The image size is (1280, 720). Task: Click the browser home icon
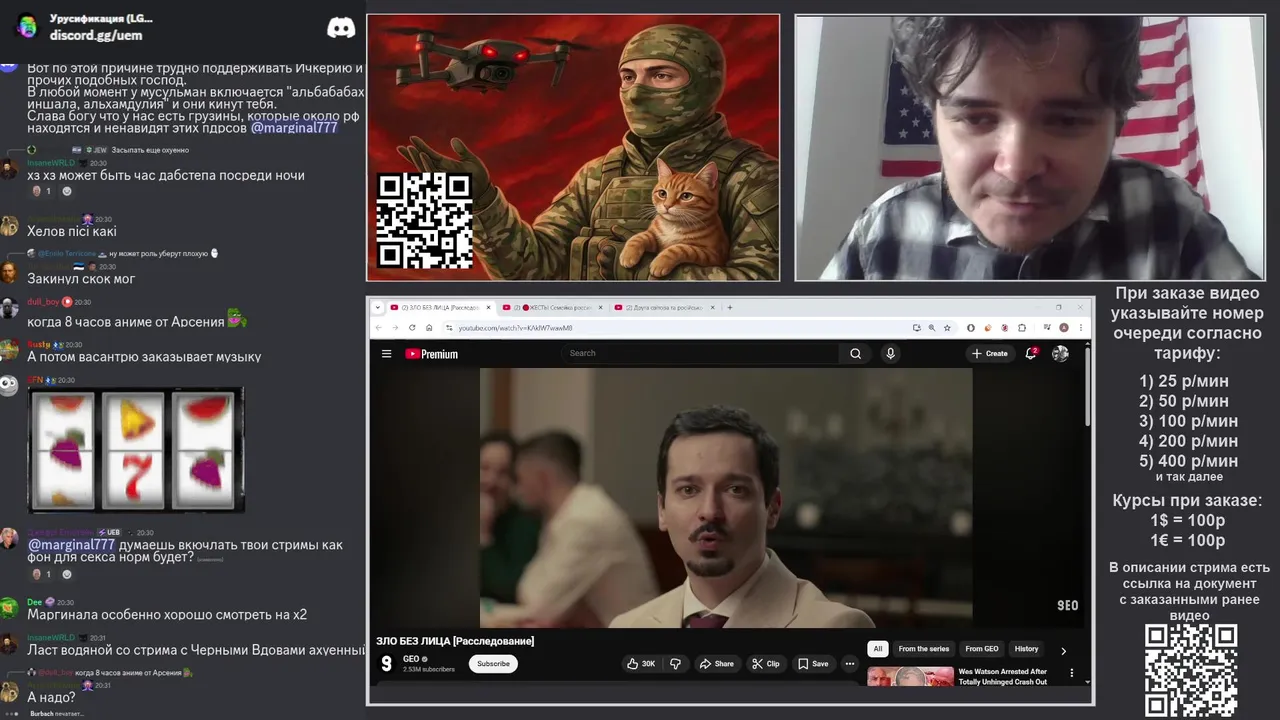(x=429, y=328)
